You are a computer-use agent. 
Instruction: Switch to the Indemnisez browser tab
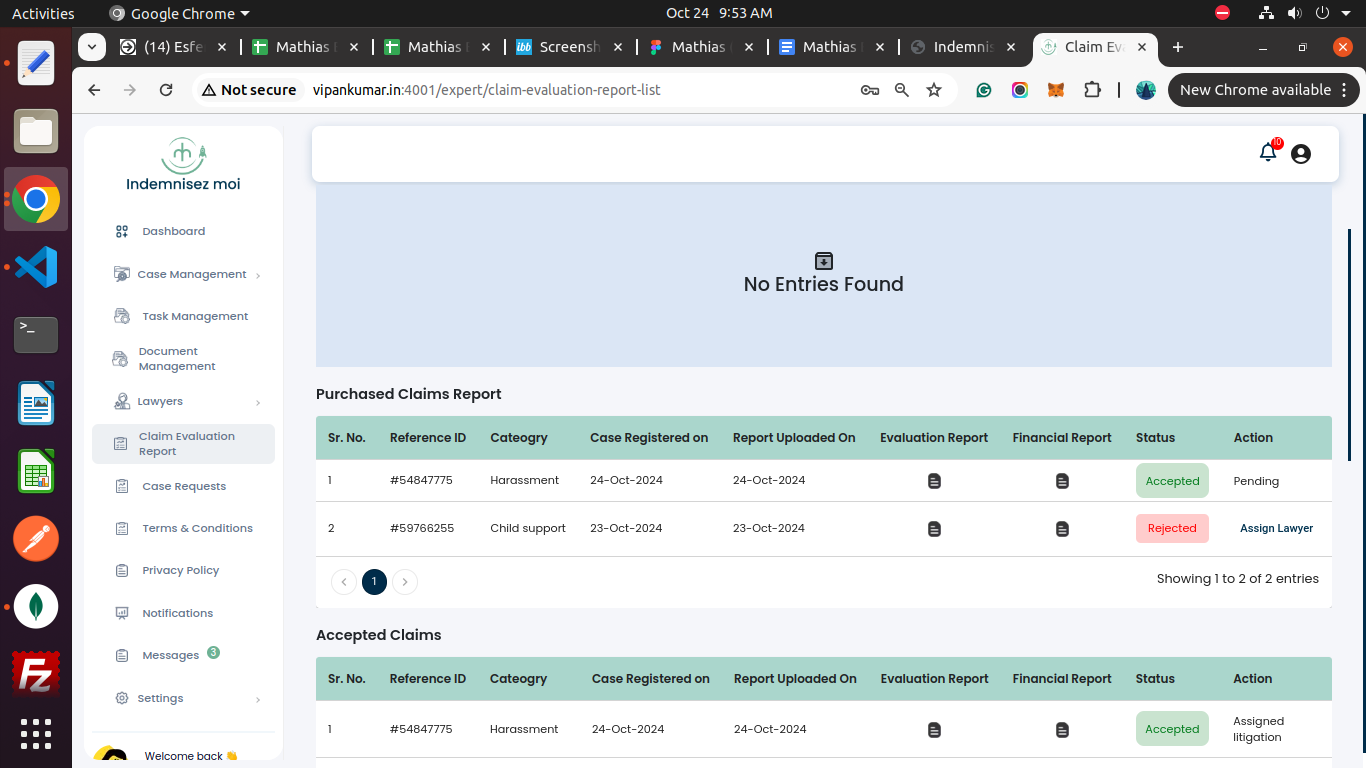pos(961,47)
